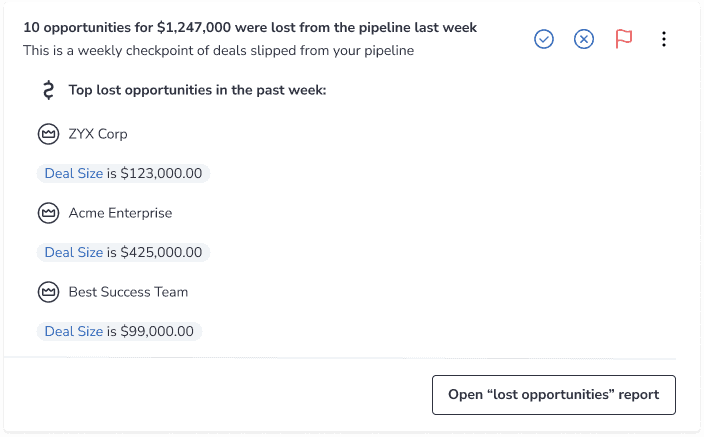Click the crown icon next to ZYX Corp
The height and width of the screenshot is (437, 704).
tap(48, 134)
